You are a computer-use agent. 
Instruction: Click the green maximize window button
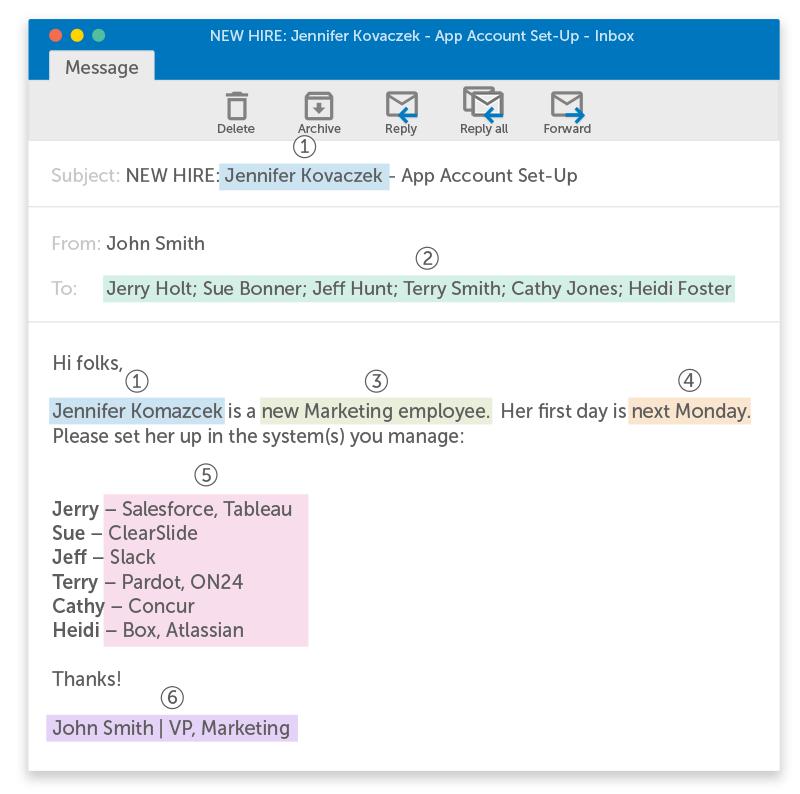(x=99, y=35)
